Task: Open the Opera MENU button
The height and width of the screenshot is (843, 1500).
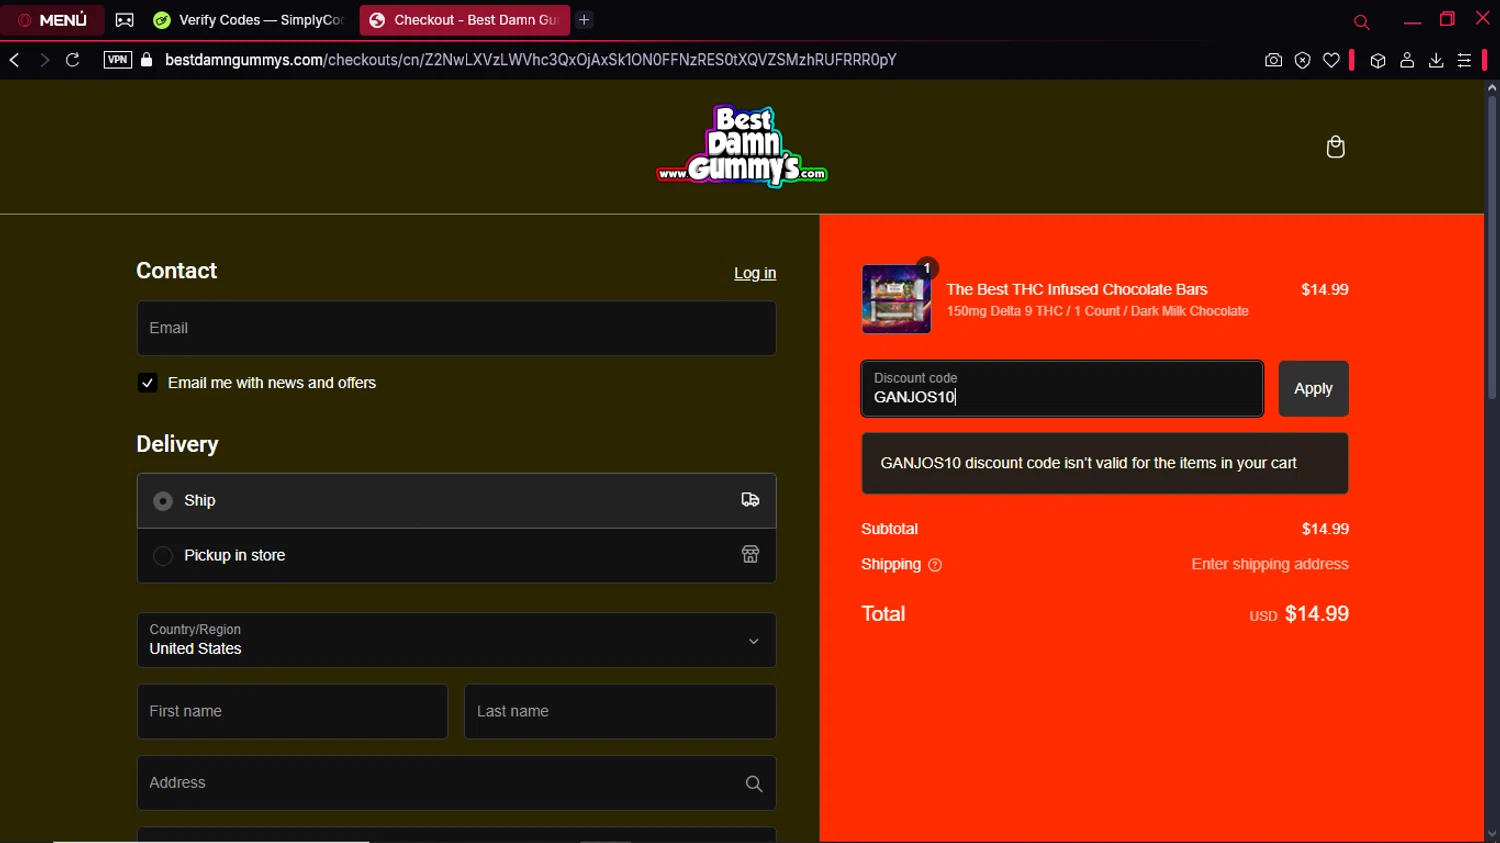Action: click(x=52, y=20)
